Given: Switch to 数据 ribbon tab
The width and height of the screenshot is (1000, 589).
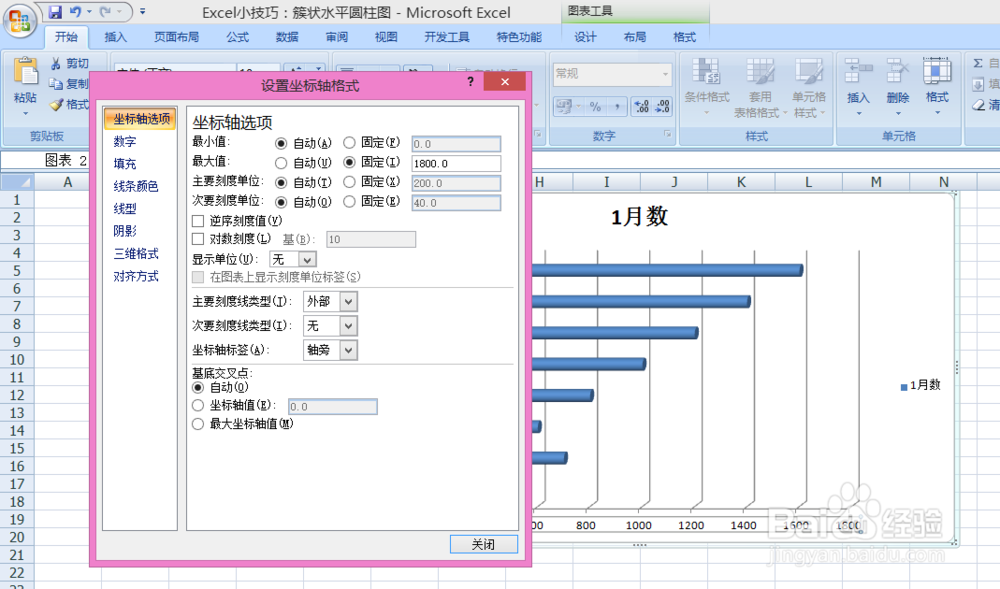Looking at the screenshot, I should click(x=287, y=37).
